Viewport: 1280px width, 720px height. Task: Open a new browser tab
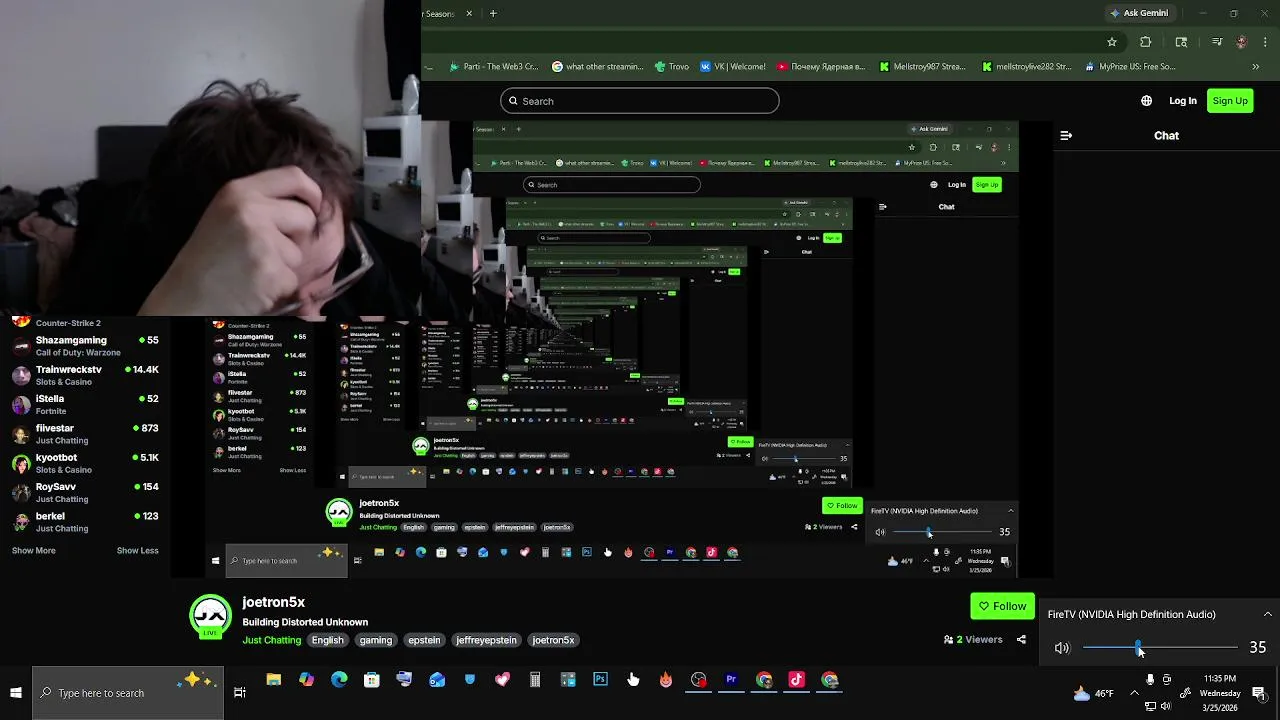[493, 13]
